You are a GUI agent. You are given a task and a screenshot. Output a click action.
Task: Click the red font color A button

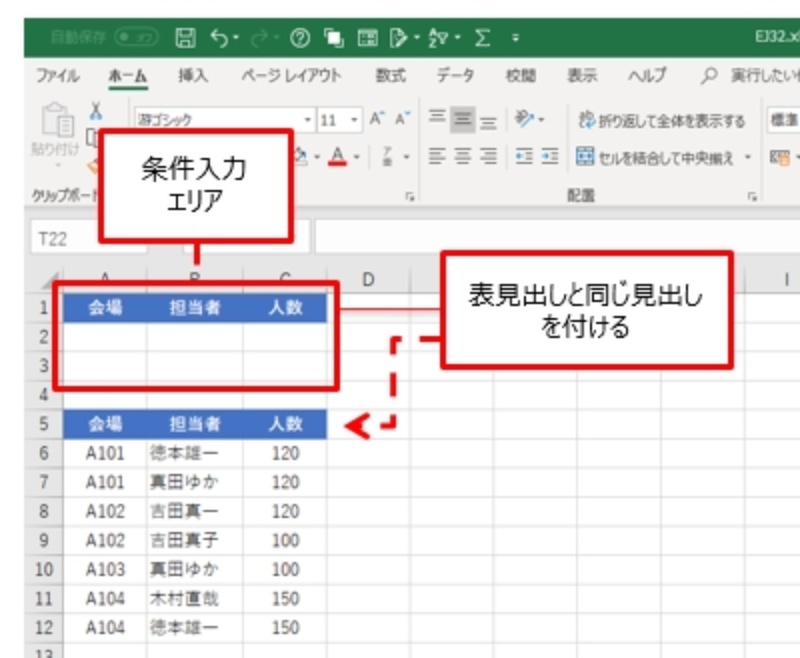pyautogui.click(x=336, y=156)
